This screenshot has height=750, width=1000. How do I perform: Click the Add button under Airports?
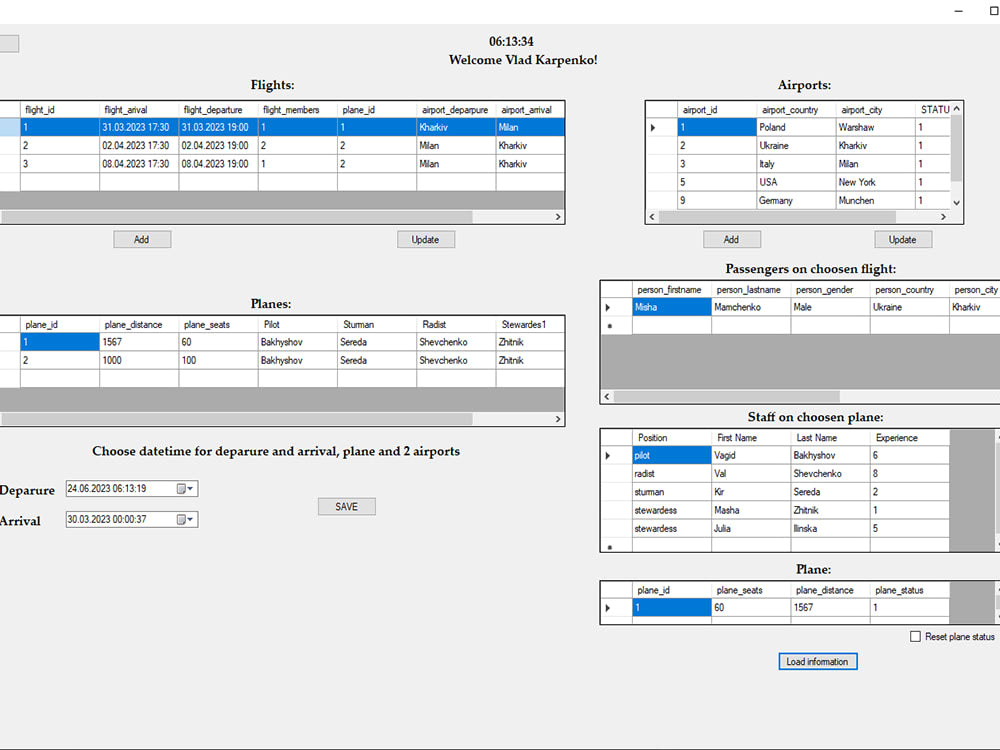[732, 239]
